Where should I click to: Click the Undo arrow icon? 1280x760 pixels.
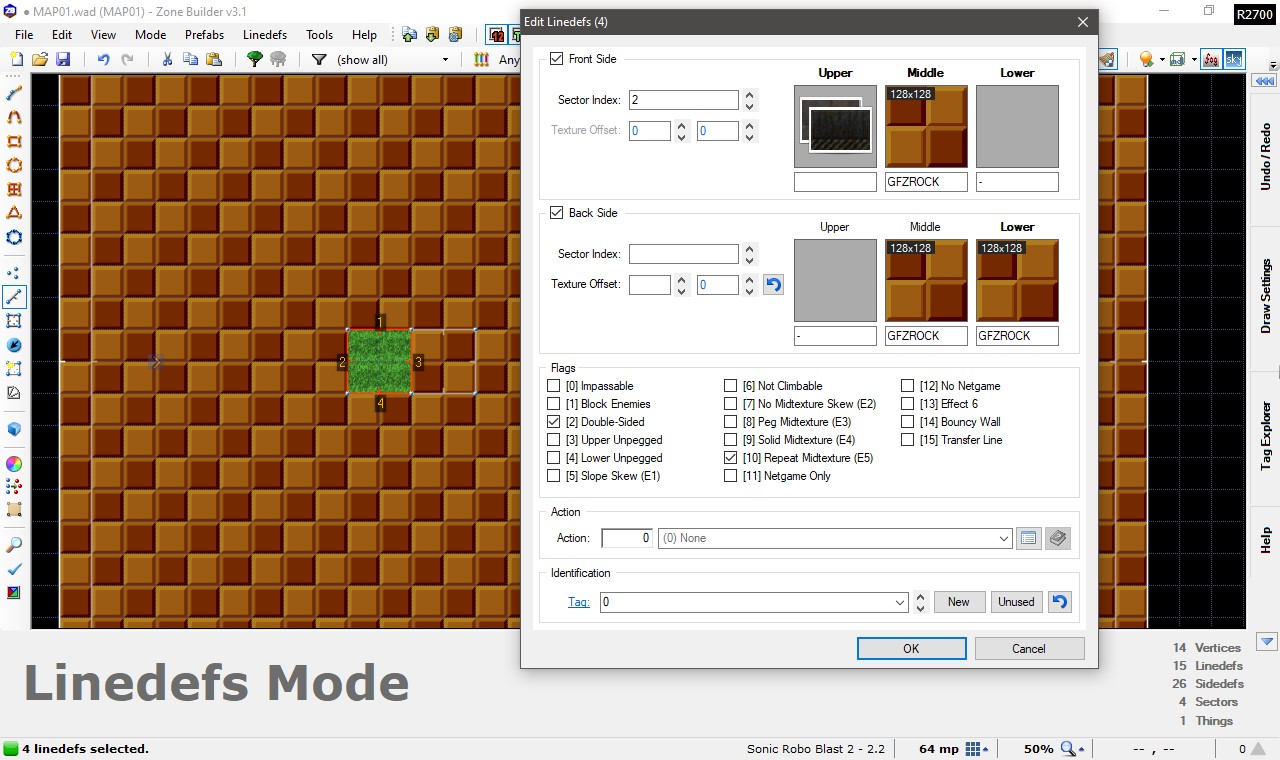click(103, 60)
